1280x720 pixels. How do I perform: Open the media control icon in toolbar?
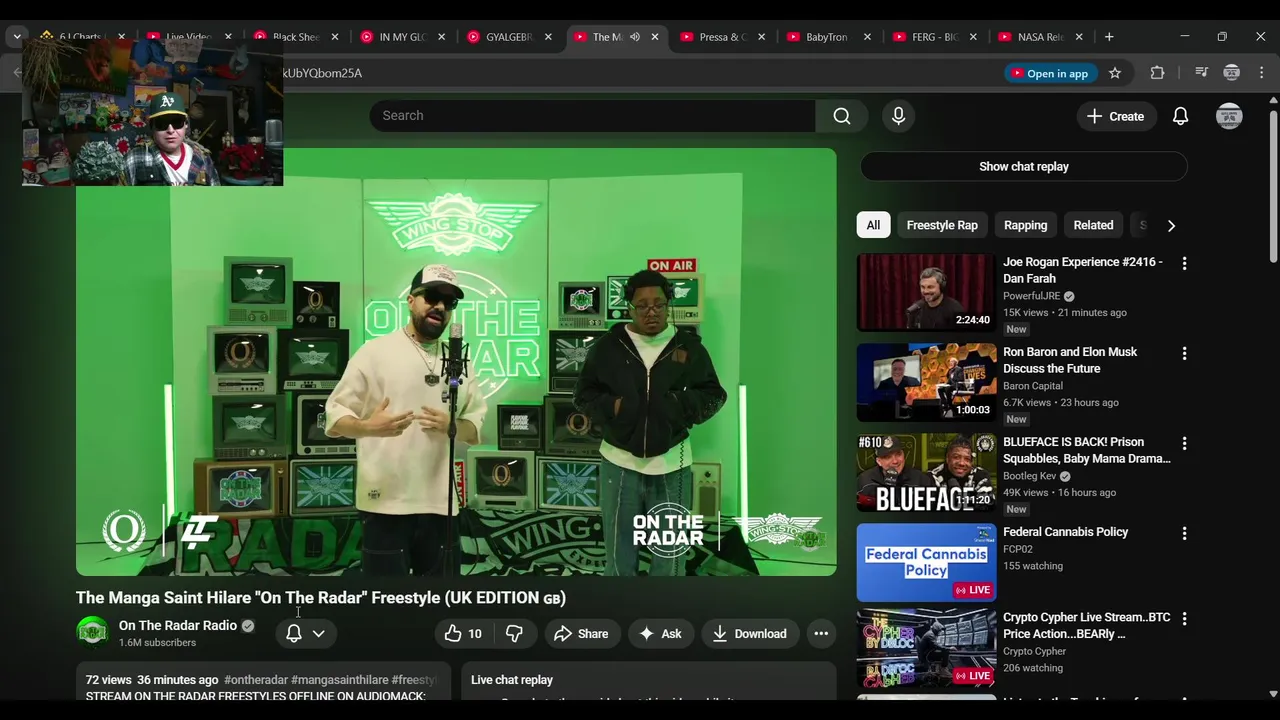(1201, 73)
